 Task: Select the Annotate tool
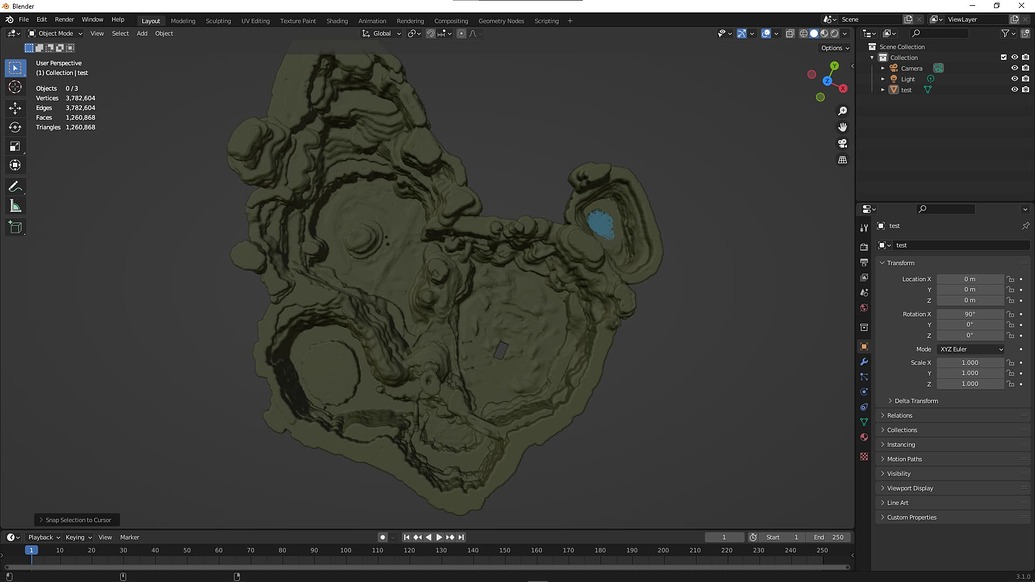pyautogui.click(x=15, y=186)
